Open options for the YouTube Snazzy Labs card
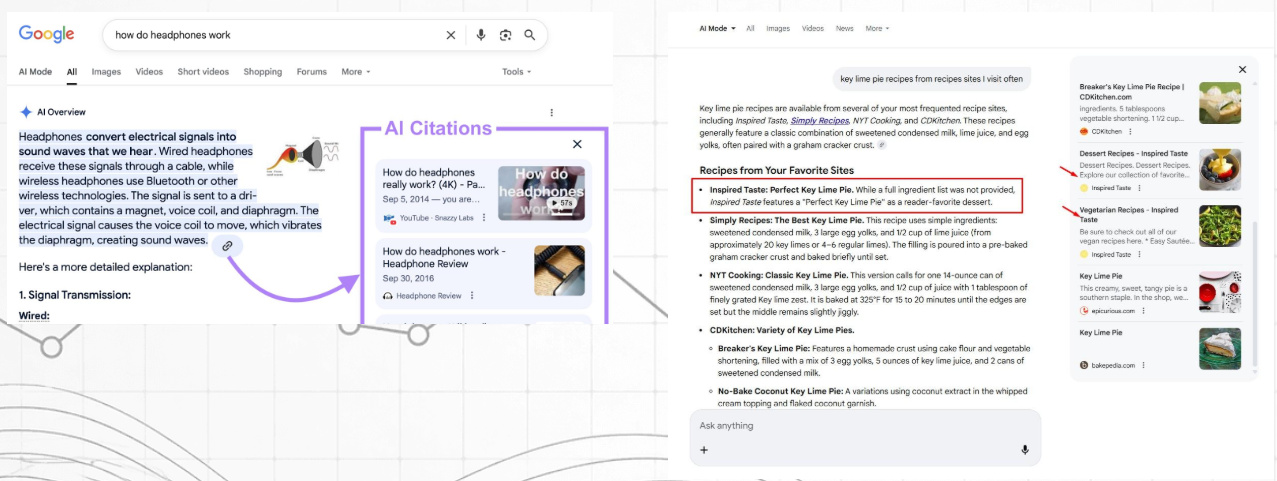The width and height of the screenshot is (1277, 481). (x=484, y=217)
